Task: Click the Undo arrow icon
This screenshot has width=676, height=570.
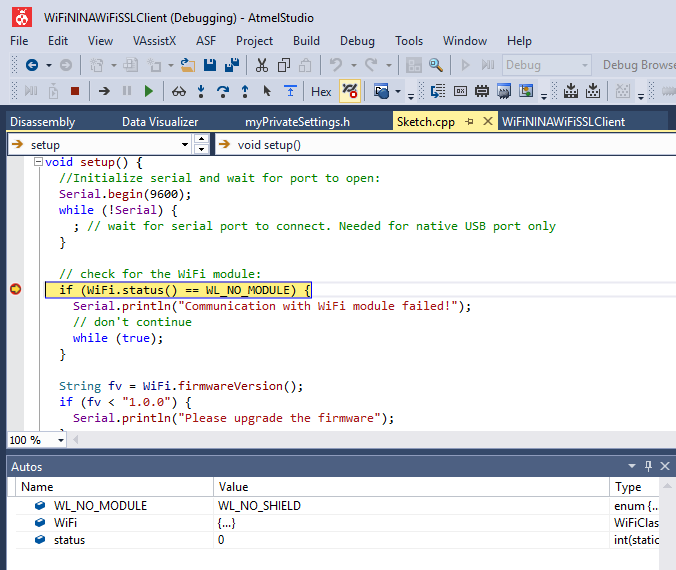Action: tap(336, 65)
